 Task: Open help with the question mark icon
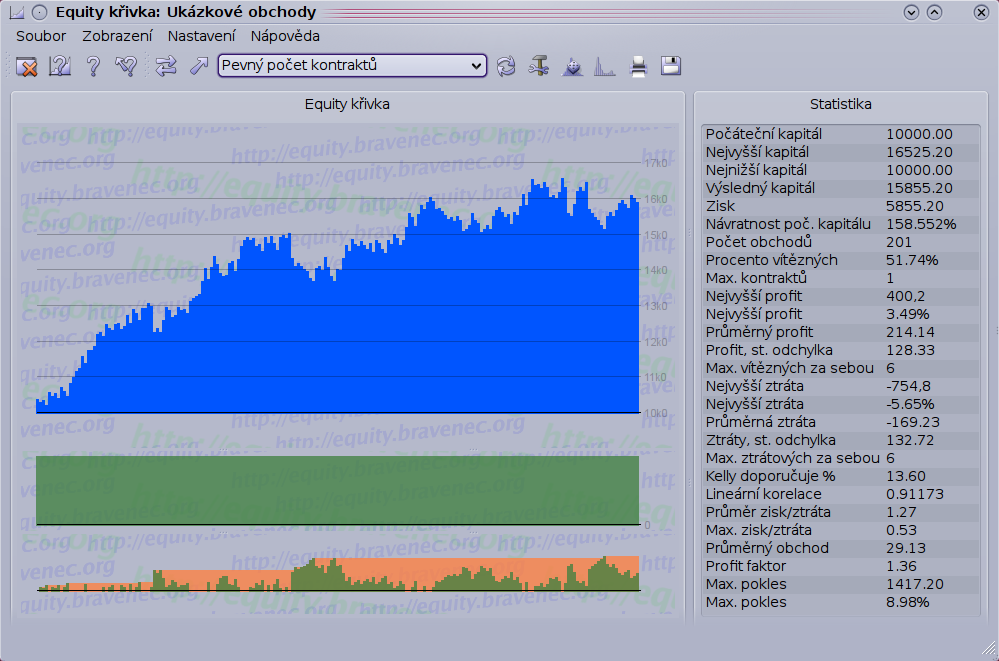point(93,67)
